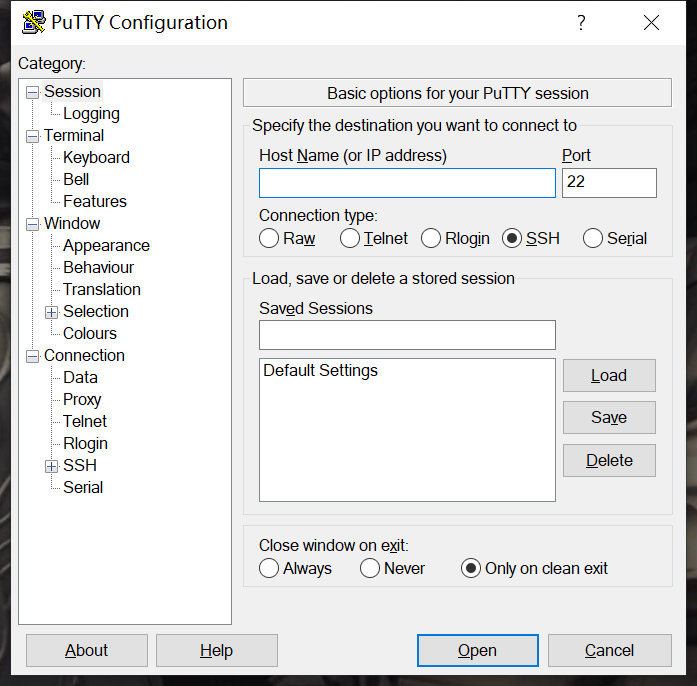Open the Bell category
The height and width of the screenshot is (686, 697).
coord(76,180)
